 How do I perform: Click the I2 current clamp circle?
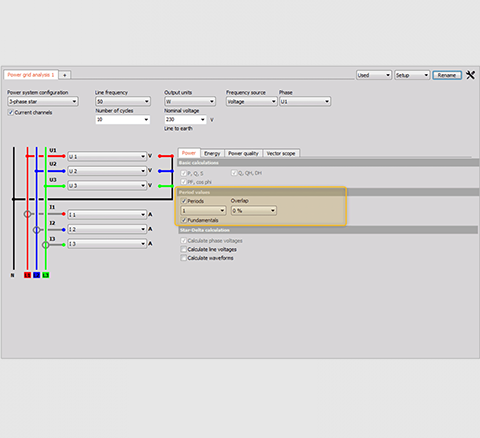pos(37,230)
